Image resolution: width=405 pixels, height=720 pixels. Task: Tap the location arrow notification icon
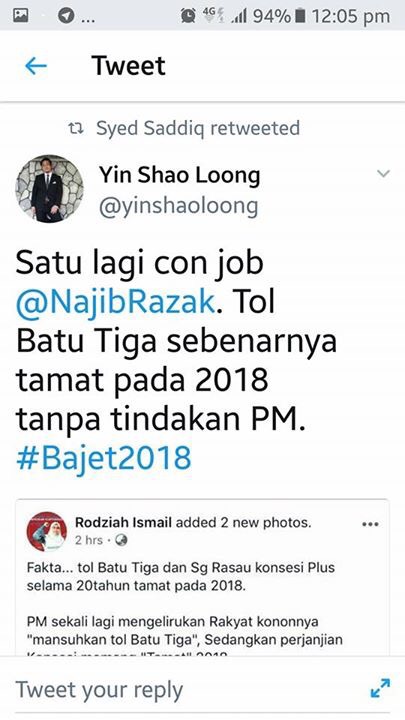pos(66,16)
